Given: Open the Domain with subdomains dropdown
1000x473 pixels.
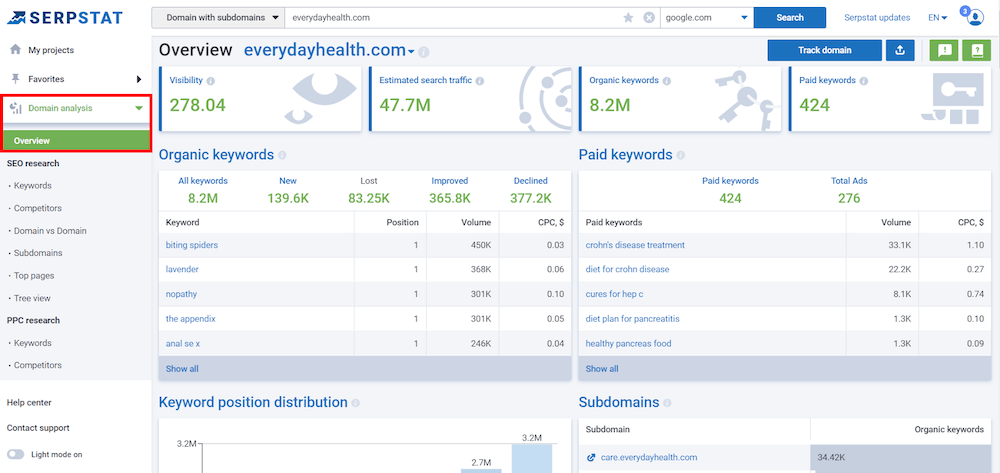Looking at the screenshot, I should pos(214,18).
